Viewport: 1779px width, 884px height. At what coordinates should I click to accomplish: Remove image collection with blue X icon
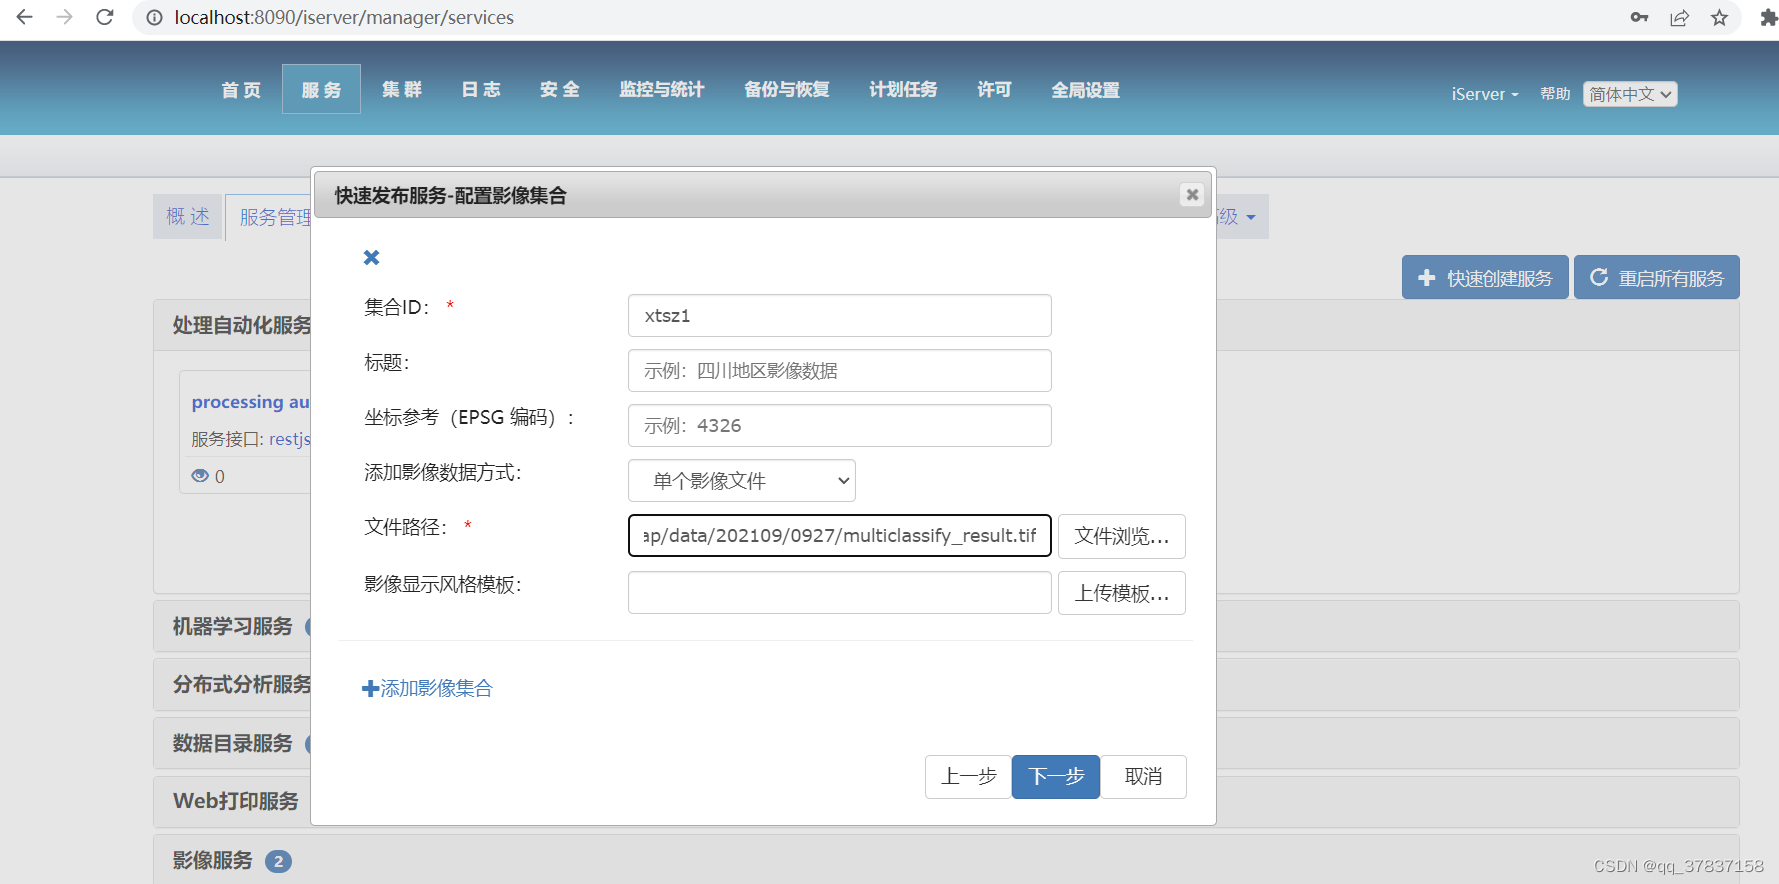coord(371,257)
